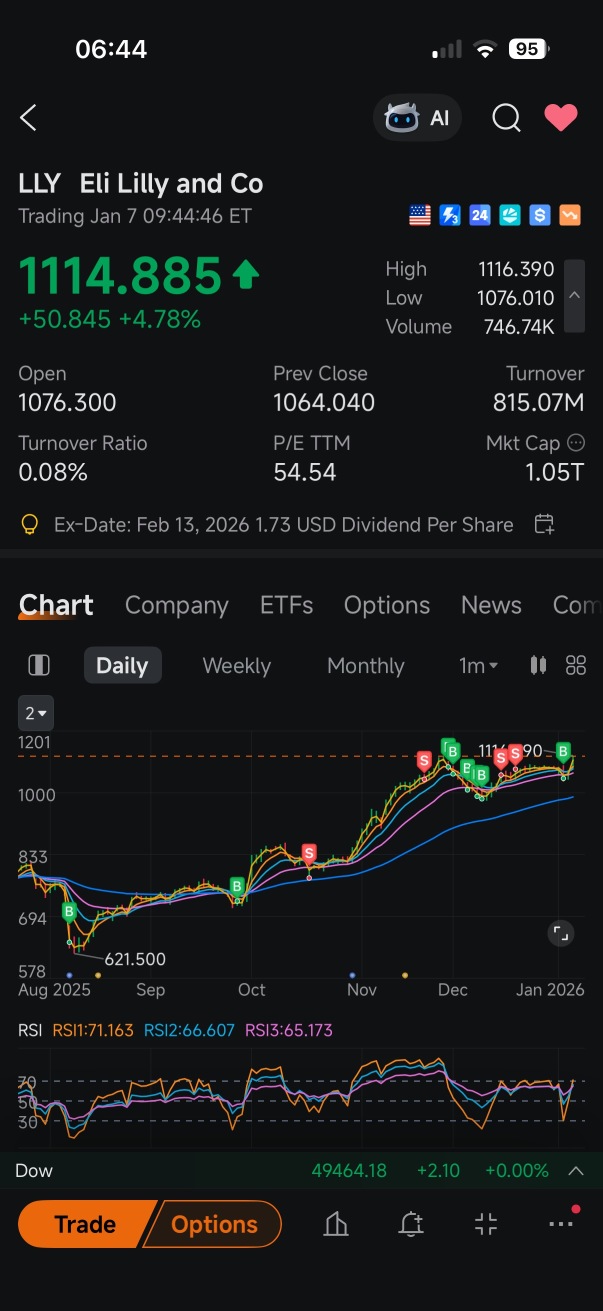Tap the lightning bolt '3' badge
Screen dimensions: 603x1311
(x=450, y=215)
